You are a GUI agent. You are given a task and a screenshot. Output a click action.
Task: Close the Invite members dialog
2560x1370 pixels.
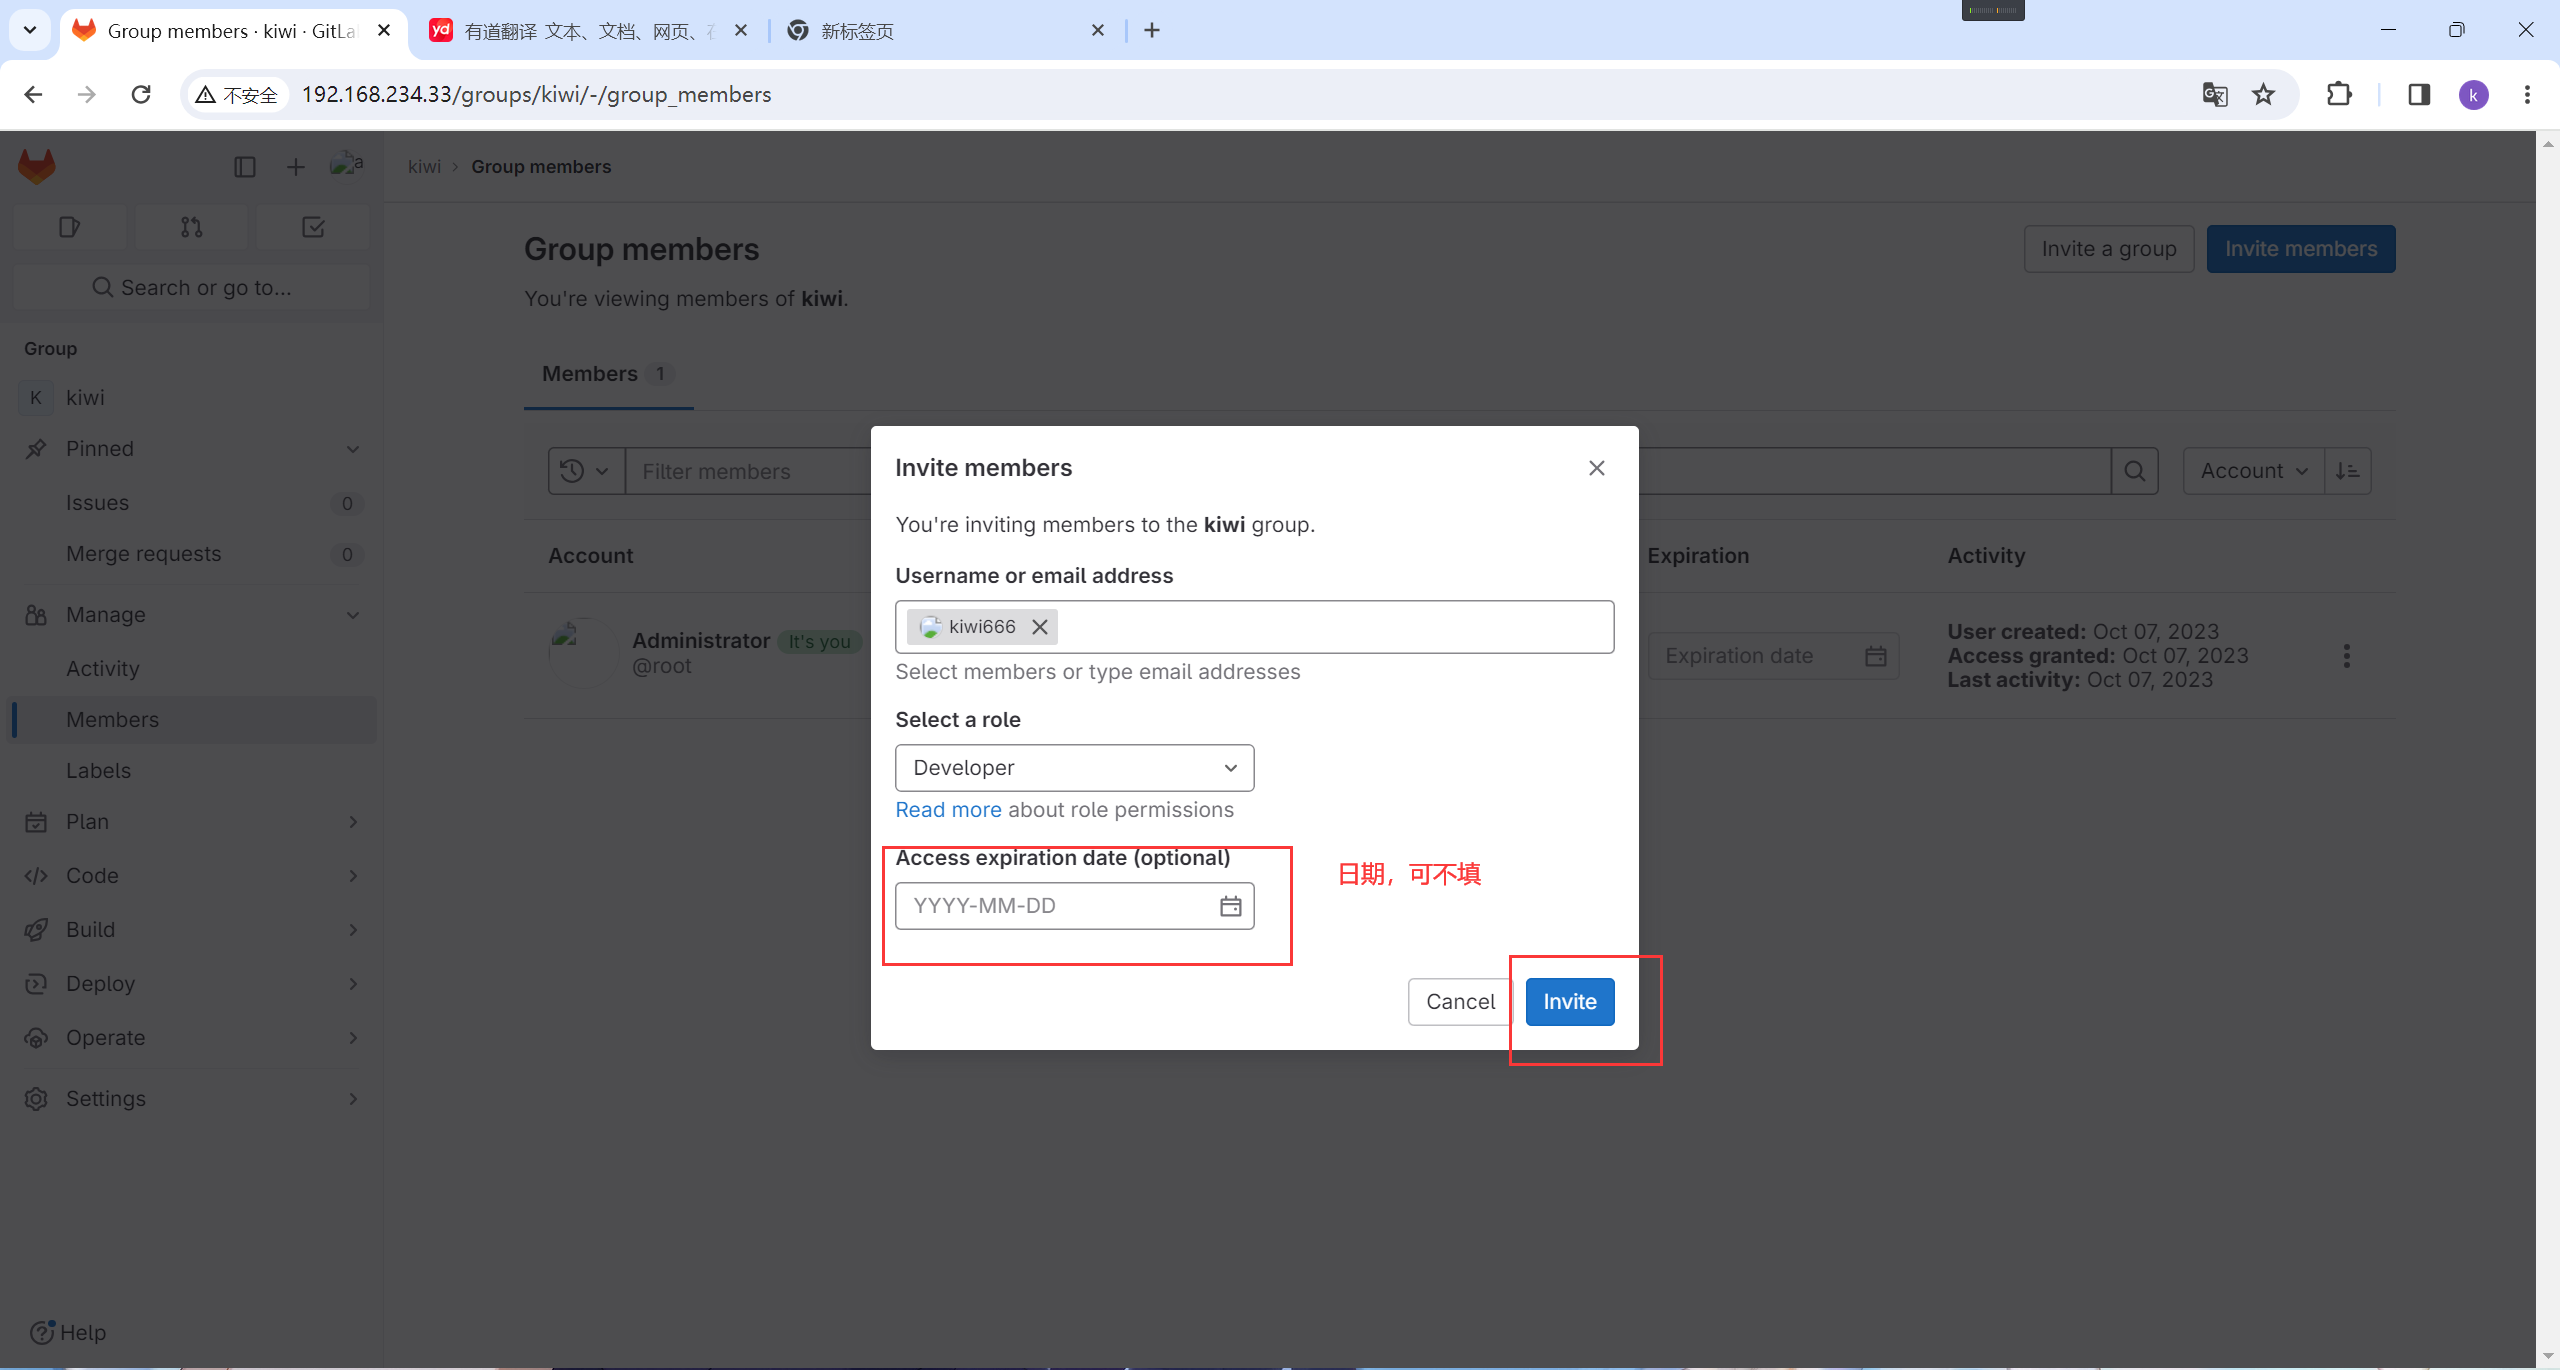click(1596, 468)
